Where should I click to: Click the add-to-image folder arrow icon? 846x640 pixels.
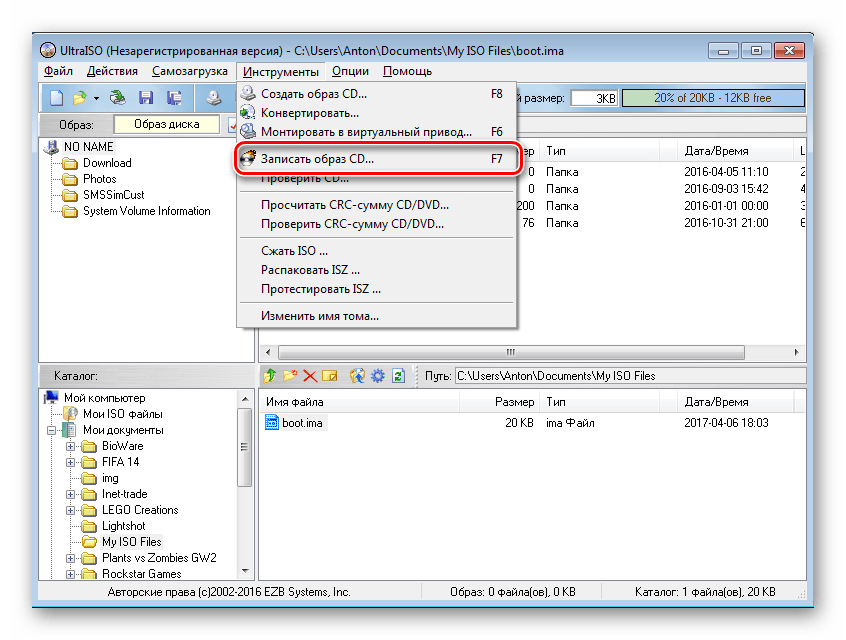pyautogui.click(x=357, y=376)
